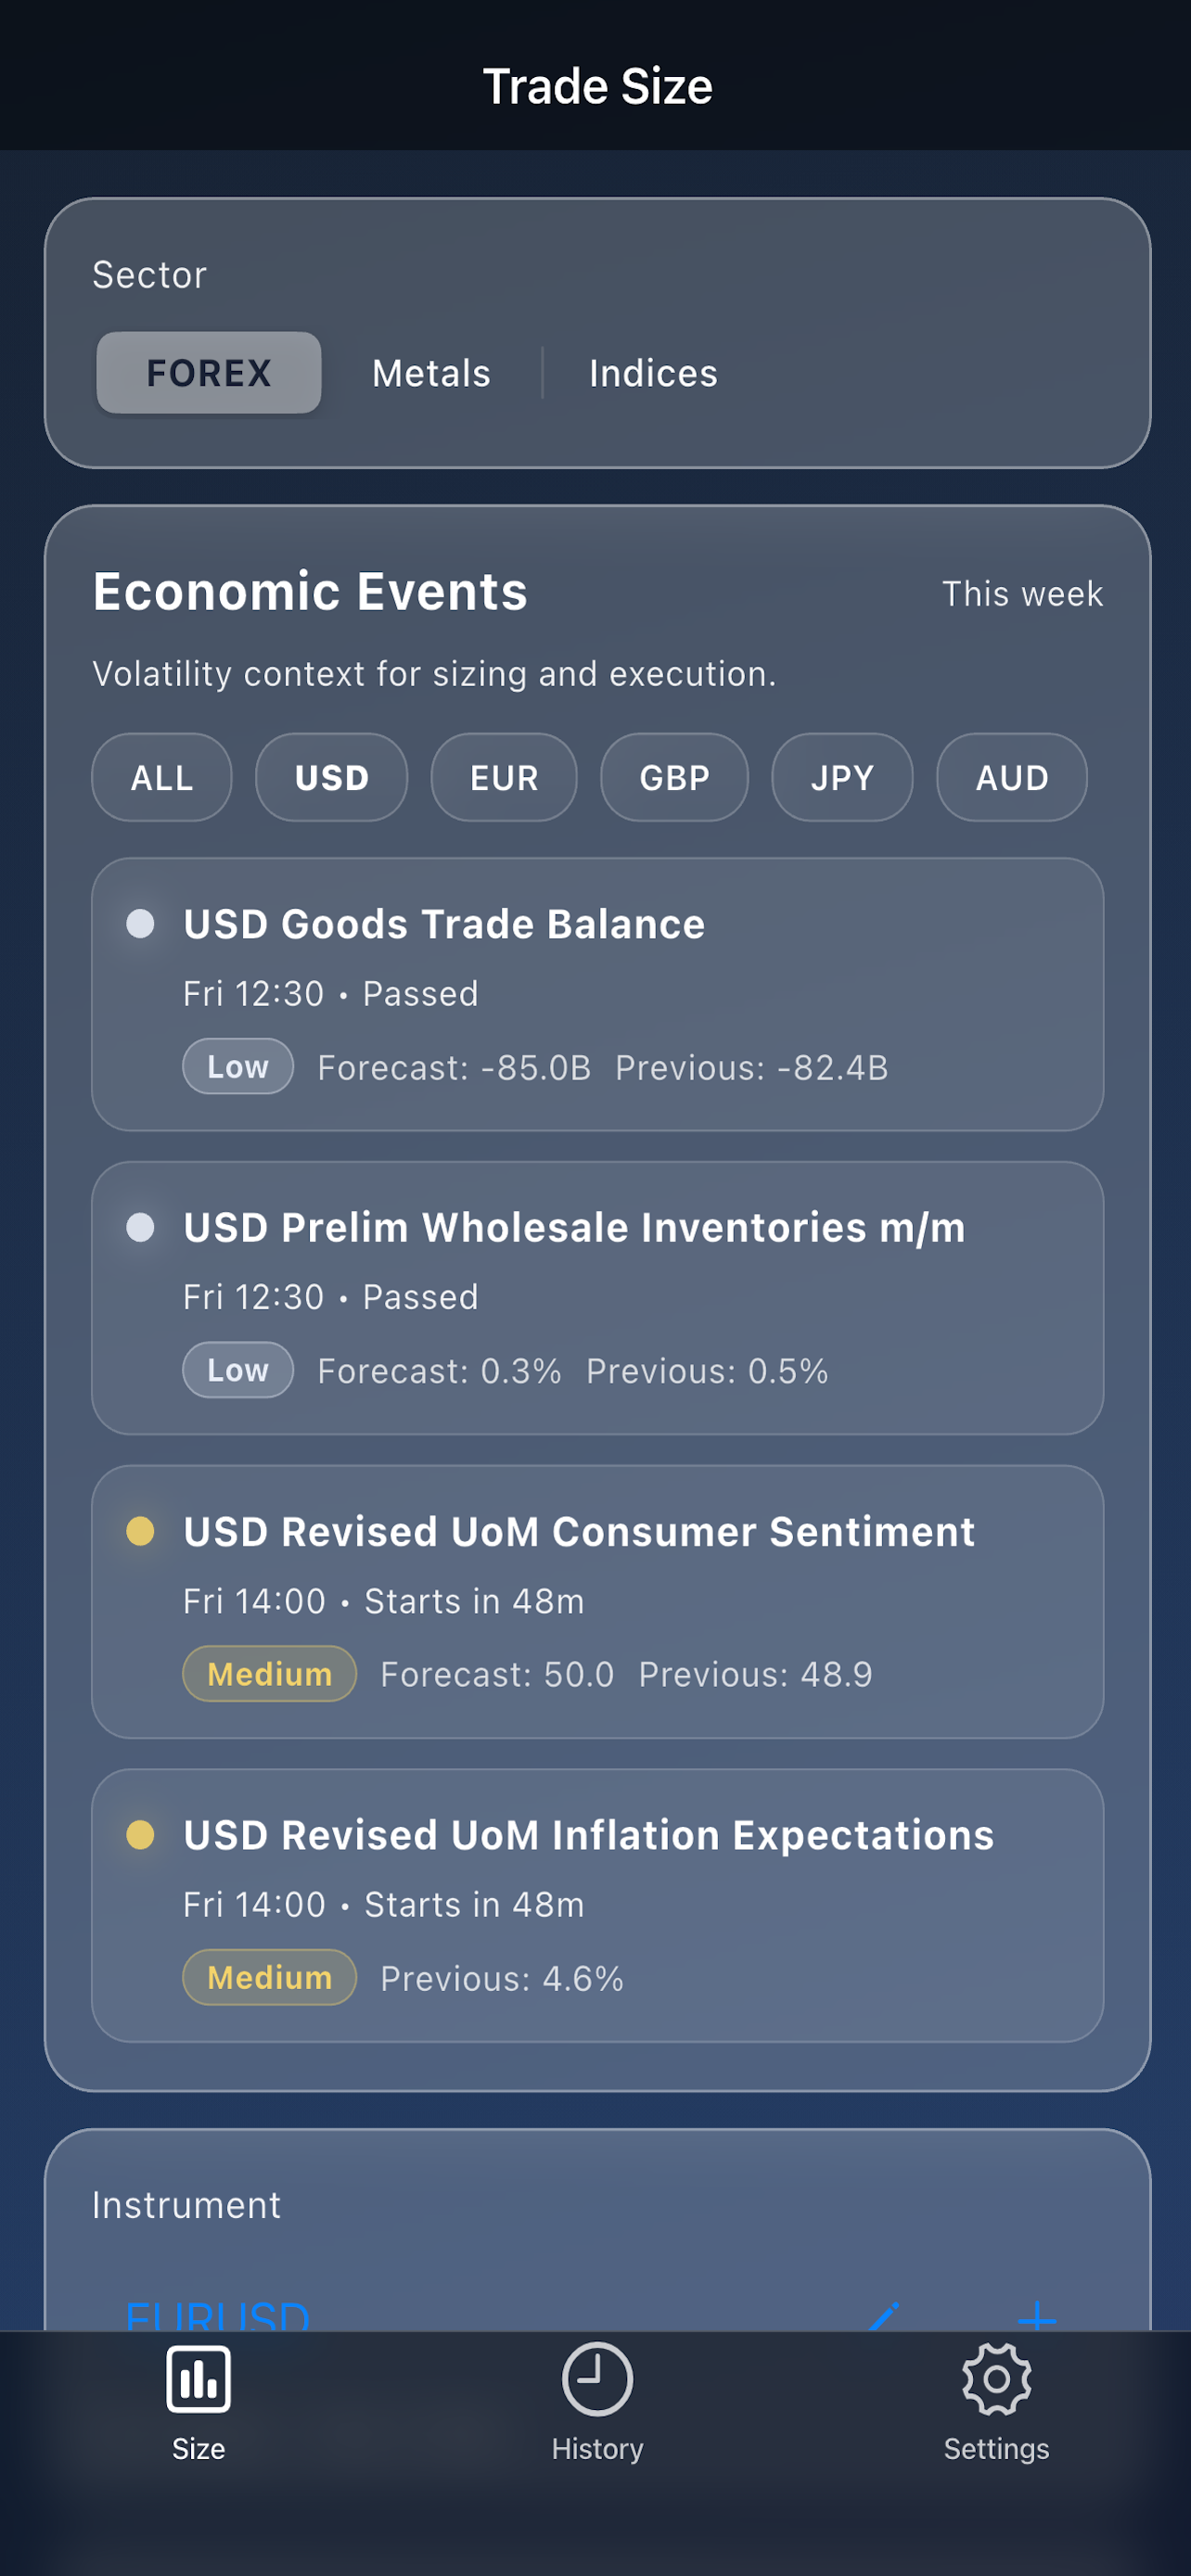1191x2576 pixels.
Task: Open the USD Prelim Wholesale Inventories event card
Action: (597, 1298)
